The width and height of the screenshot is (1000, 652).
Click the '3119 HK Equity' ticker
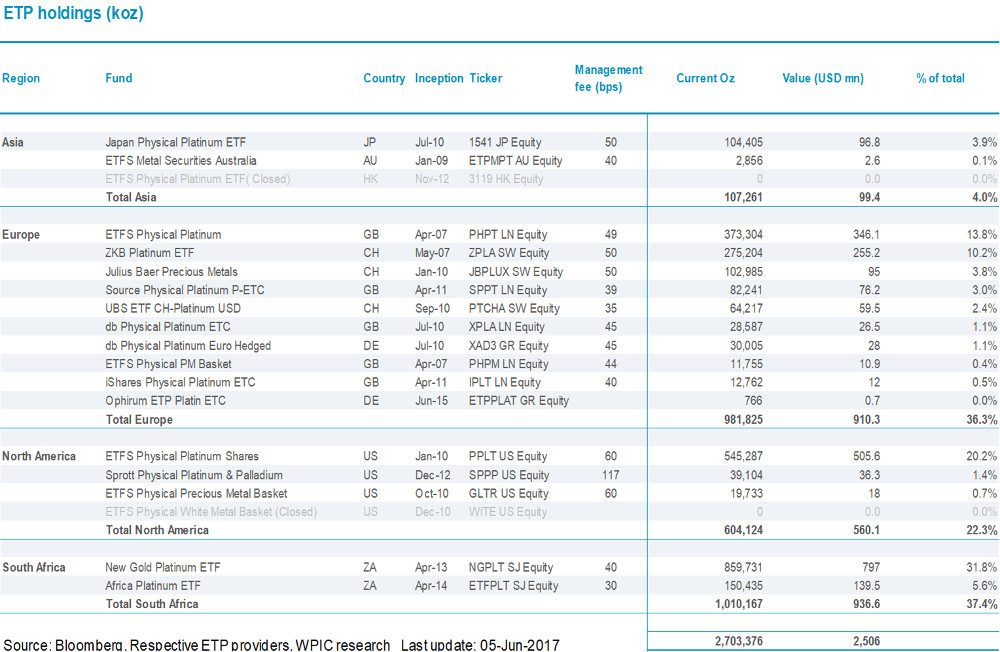[506, 179]
